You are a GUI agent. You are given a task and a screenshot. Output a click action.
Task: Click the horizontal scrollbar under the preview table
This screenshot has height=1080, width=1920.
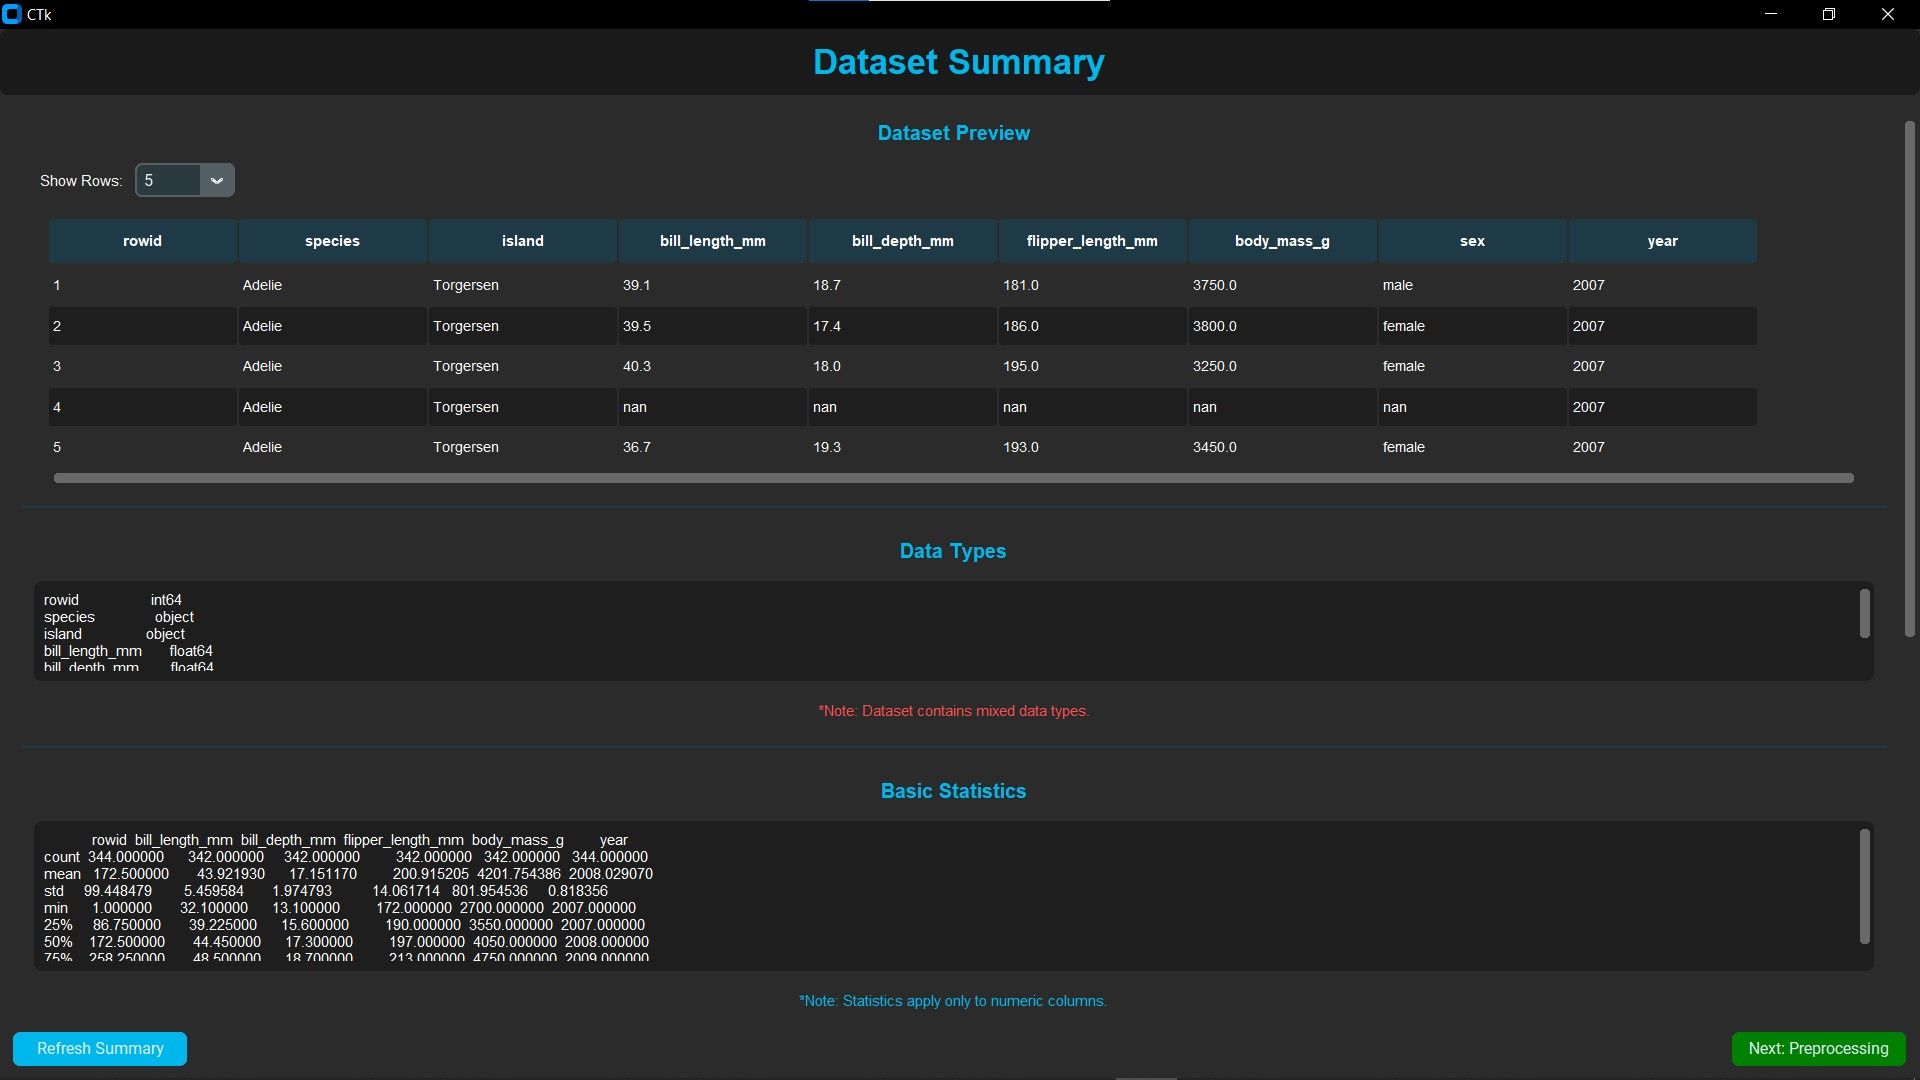click(x=953, y=478)
